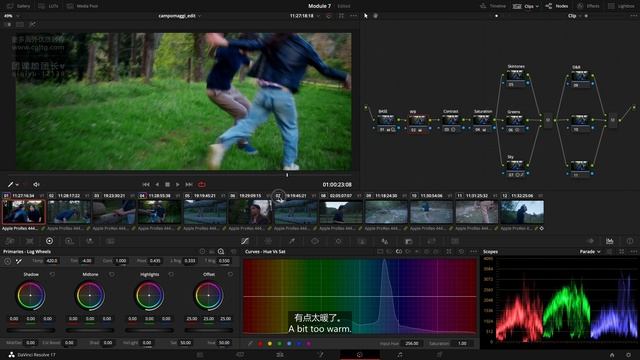Image resolution: width=640 pixels, height=360 pixels.
Task: Adjust the Shadow master wheel slider
Action: 31,330
